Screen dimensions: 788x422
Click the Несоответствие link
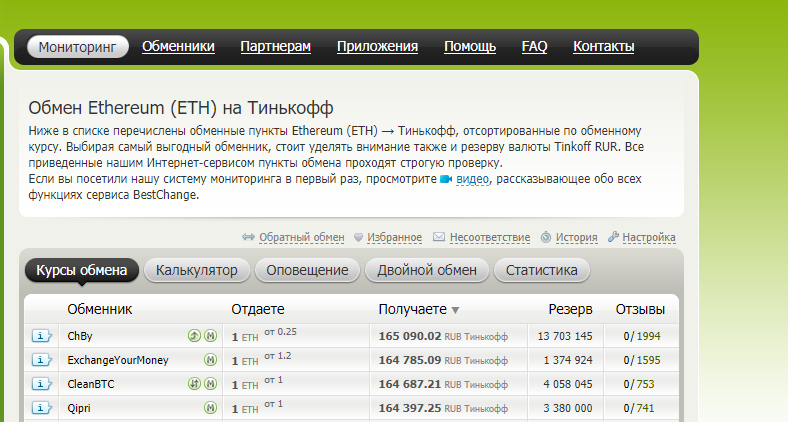pyautogui.click(x=490, y=237)
